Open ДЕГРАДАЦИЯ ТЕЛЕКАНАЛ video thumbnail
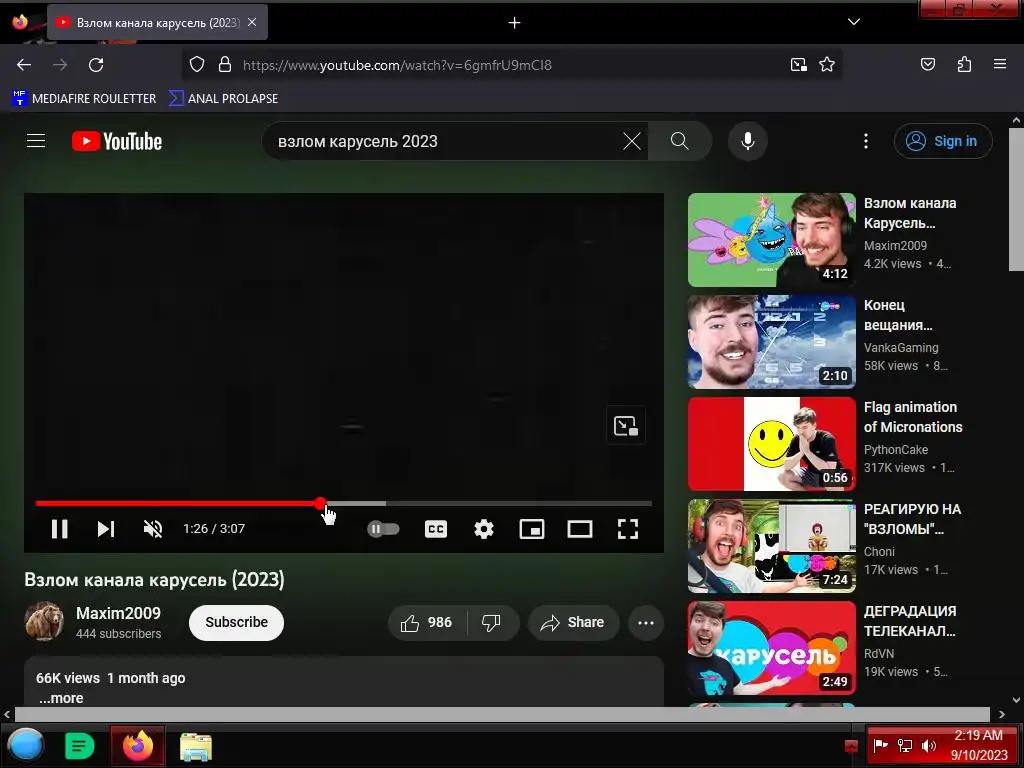The height and width of the screenshot is (768, 1024). 771,648
